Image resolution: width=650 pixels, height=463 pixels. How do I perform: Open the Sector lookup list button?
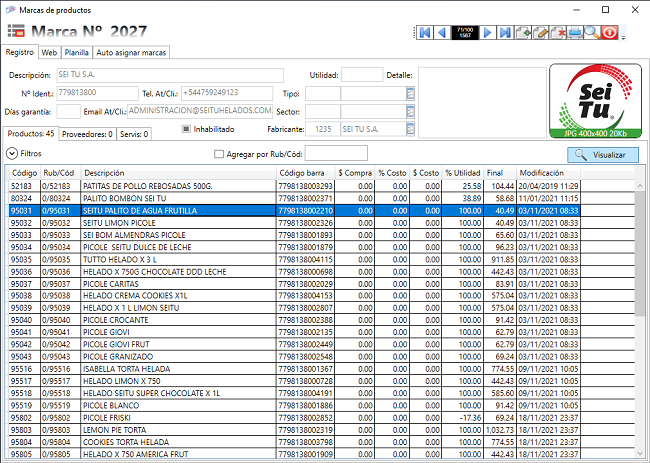click(x=410, y=112)
